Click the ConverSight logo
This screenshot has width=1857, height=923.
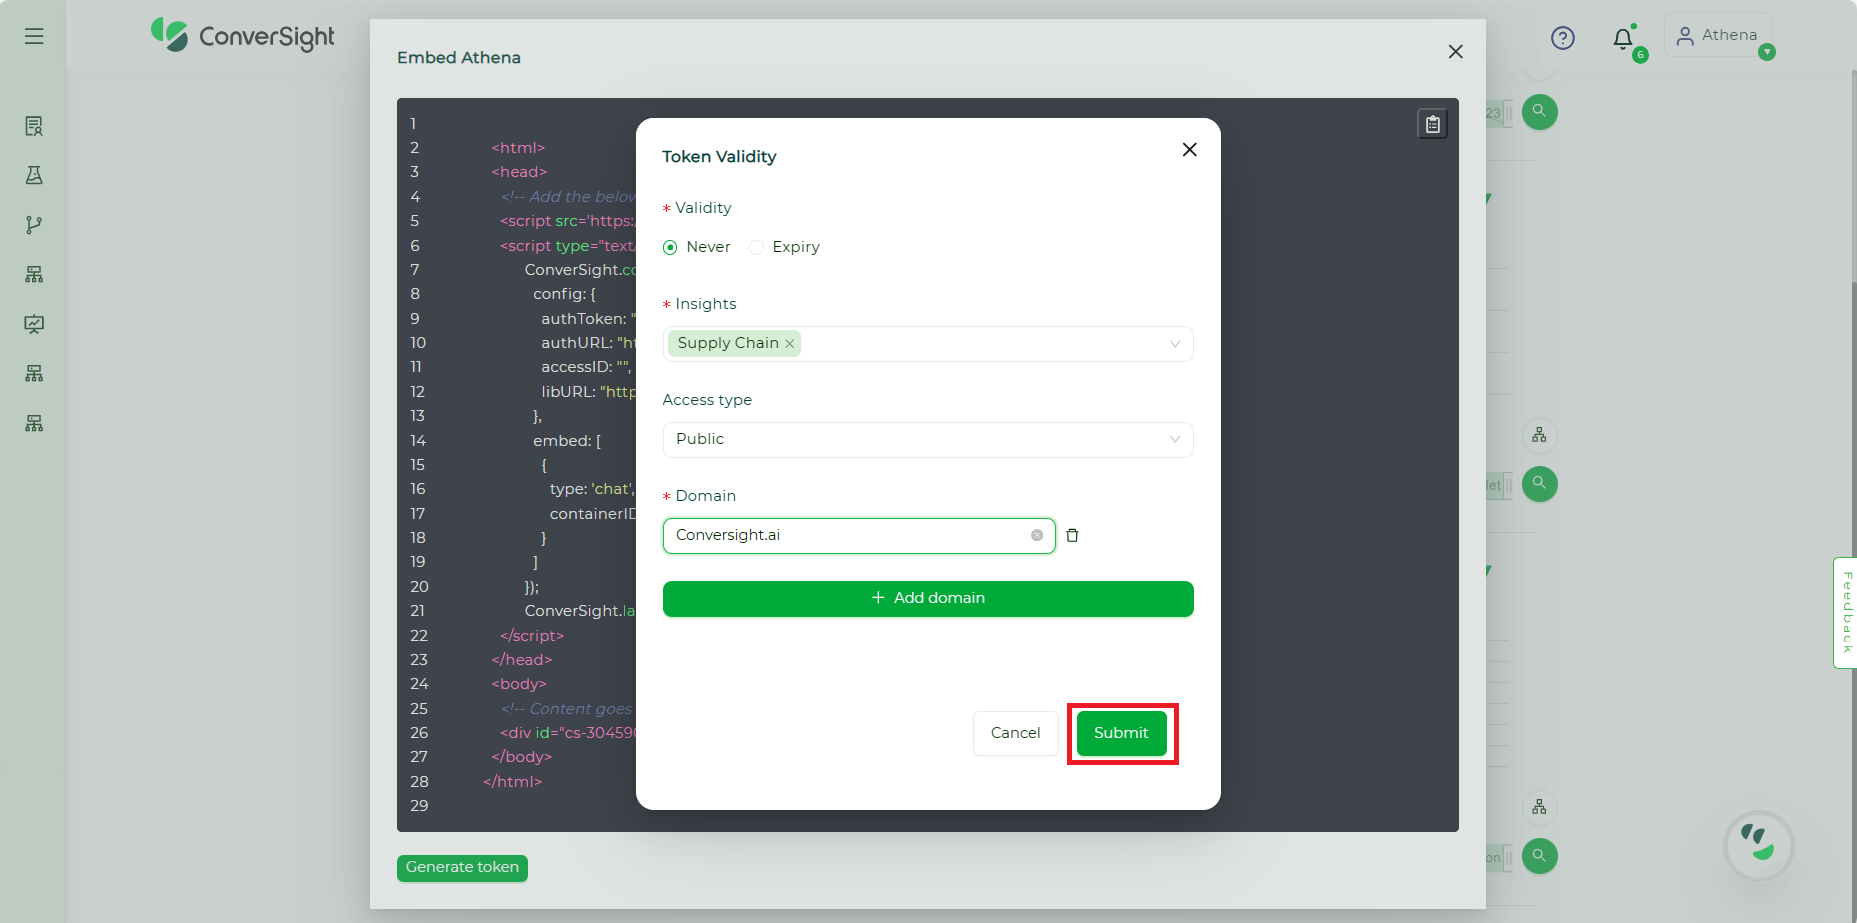click(x=243, y=36)
